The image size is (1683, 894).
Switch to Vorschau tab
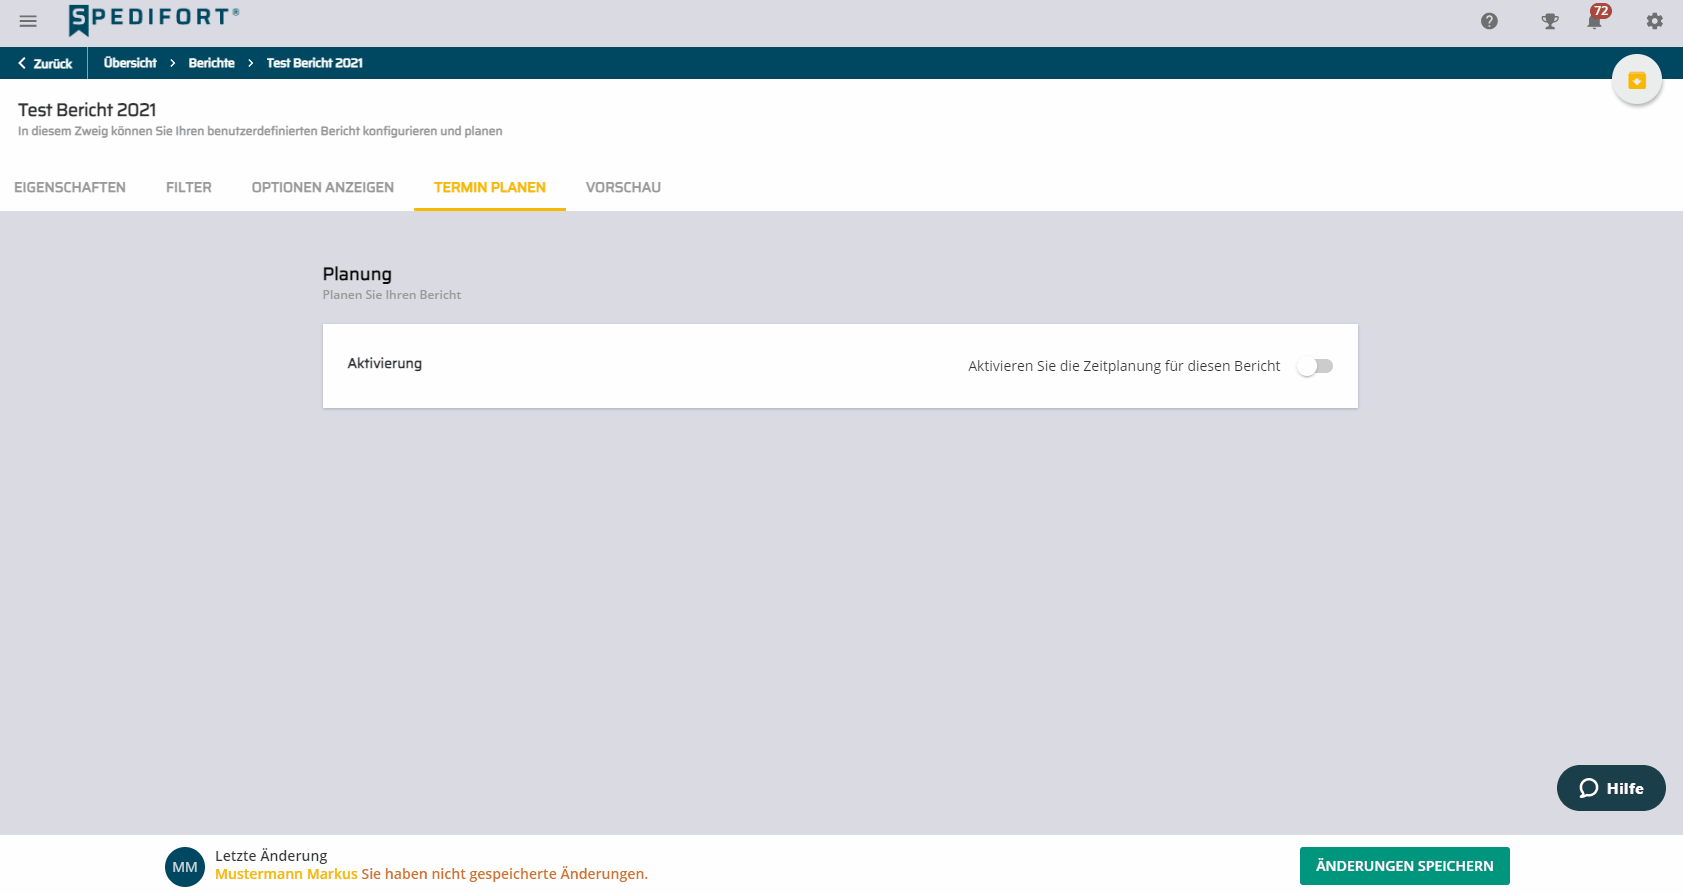pos(623,187)
